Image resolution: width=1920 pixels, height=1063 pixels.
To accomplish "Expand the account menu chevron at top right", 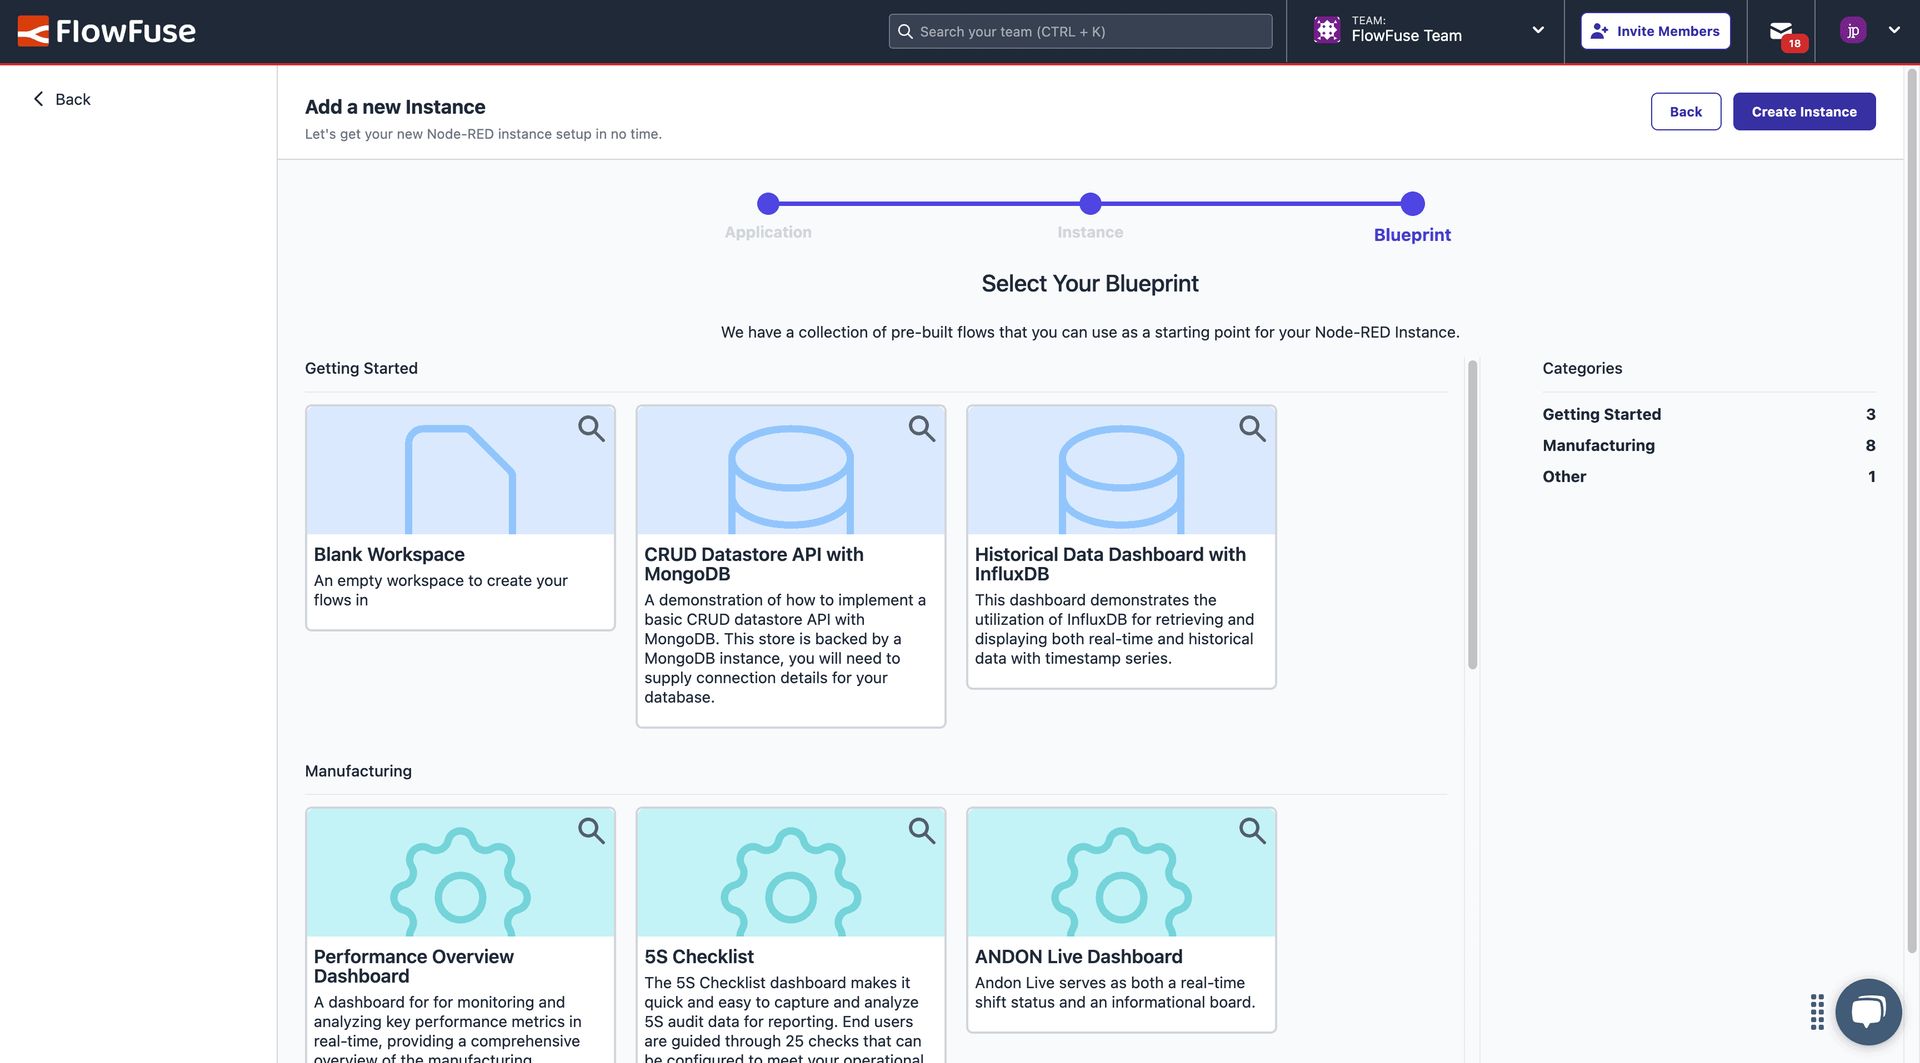I will point(1895,29).
